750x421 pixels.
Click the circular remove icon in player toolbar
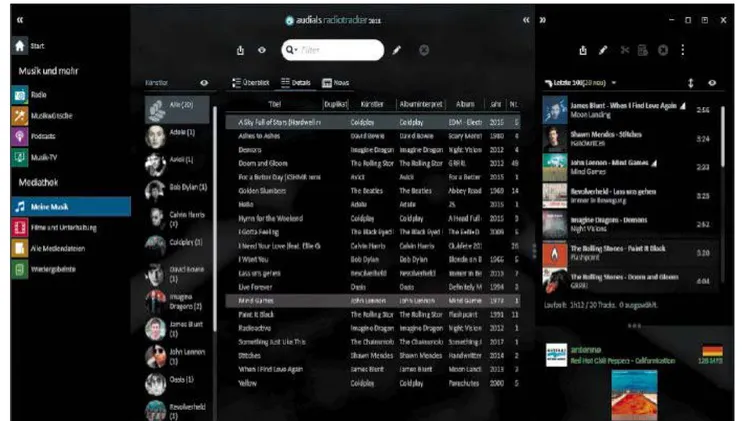click(x=663, y=50)
